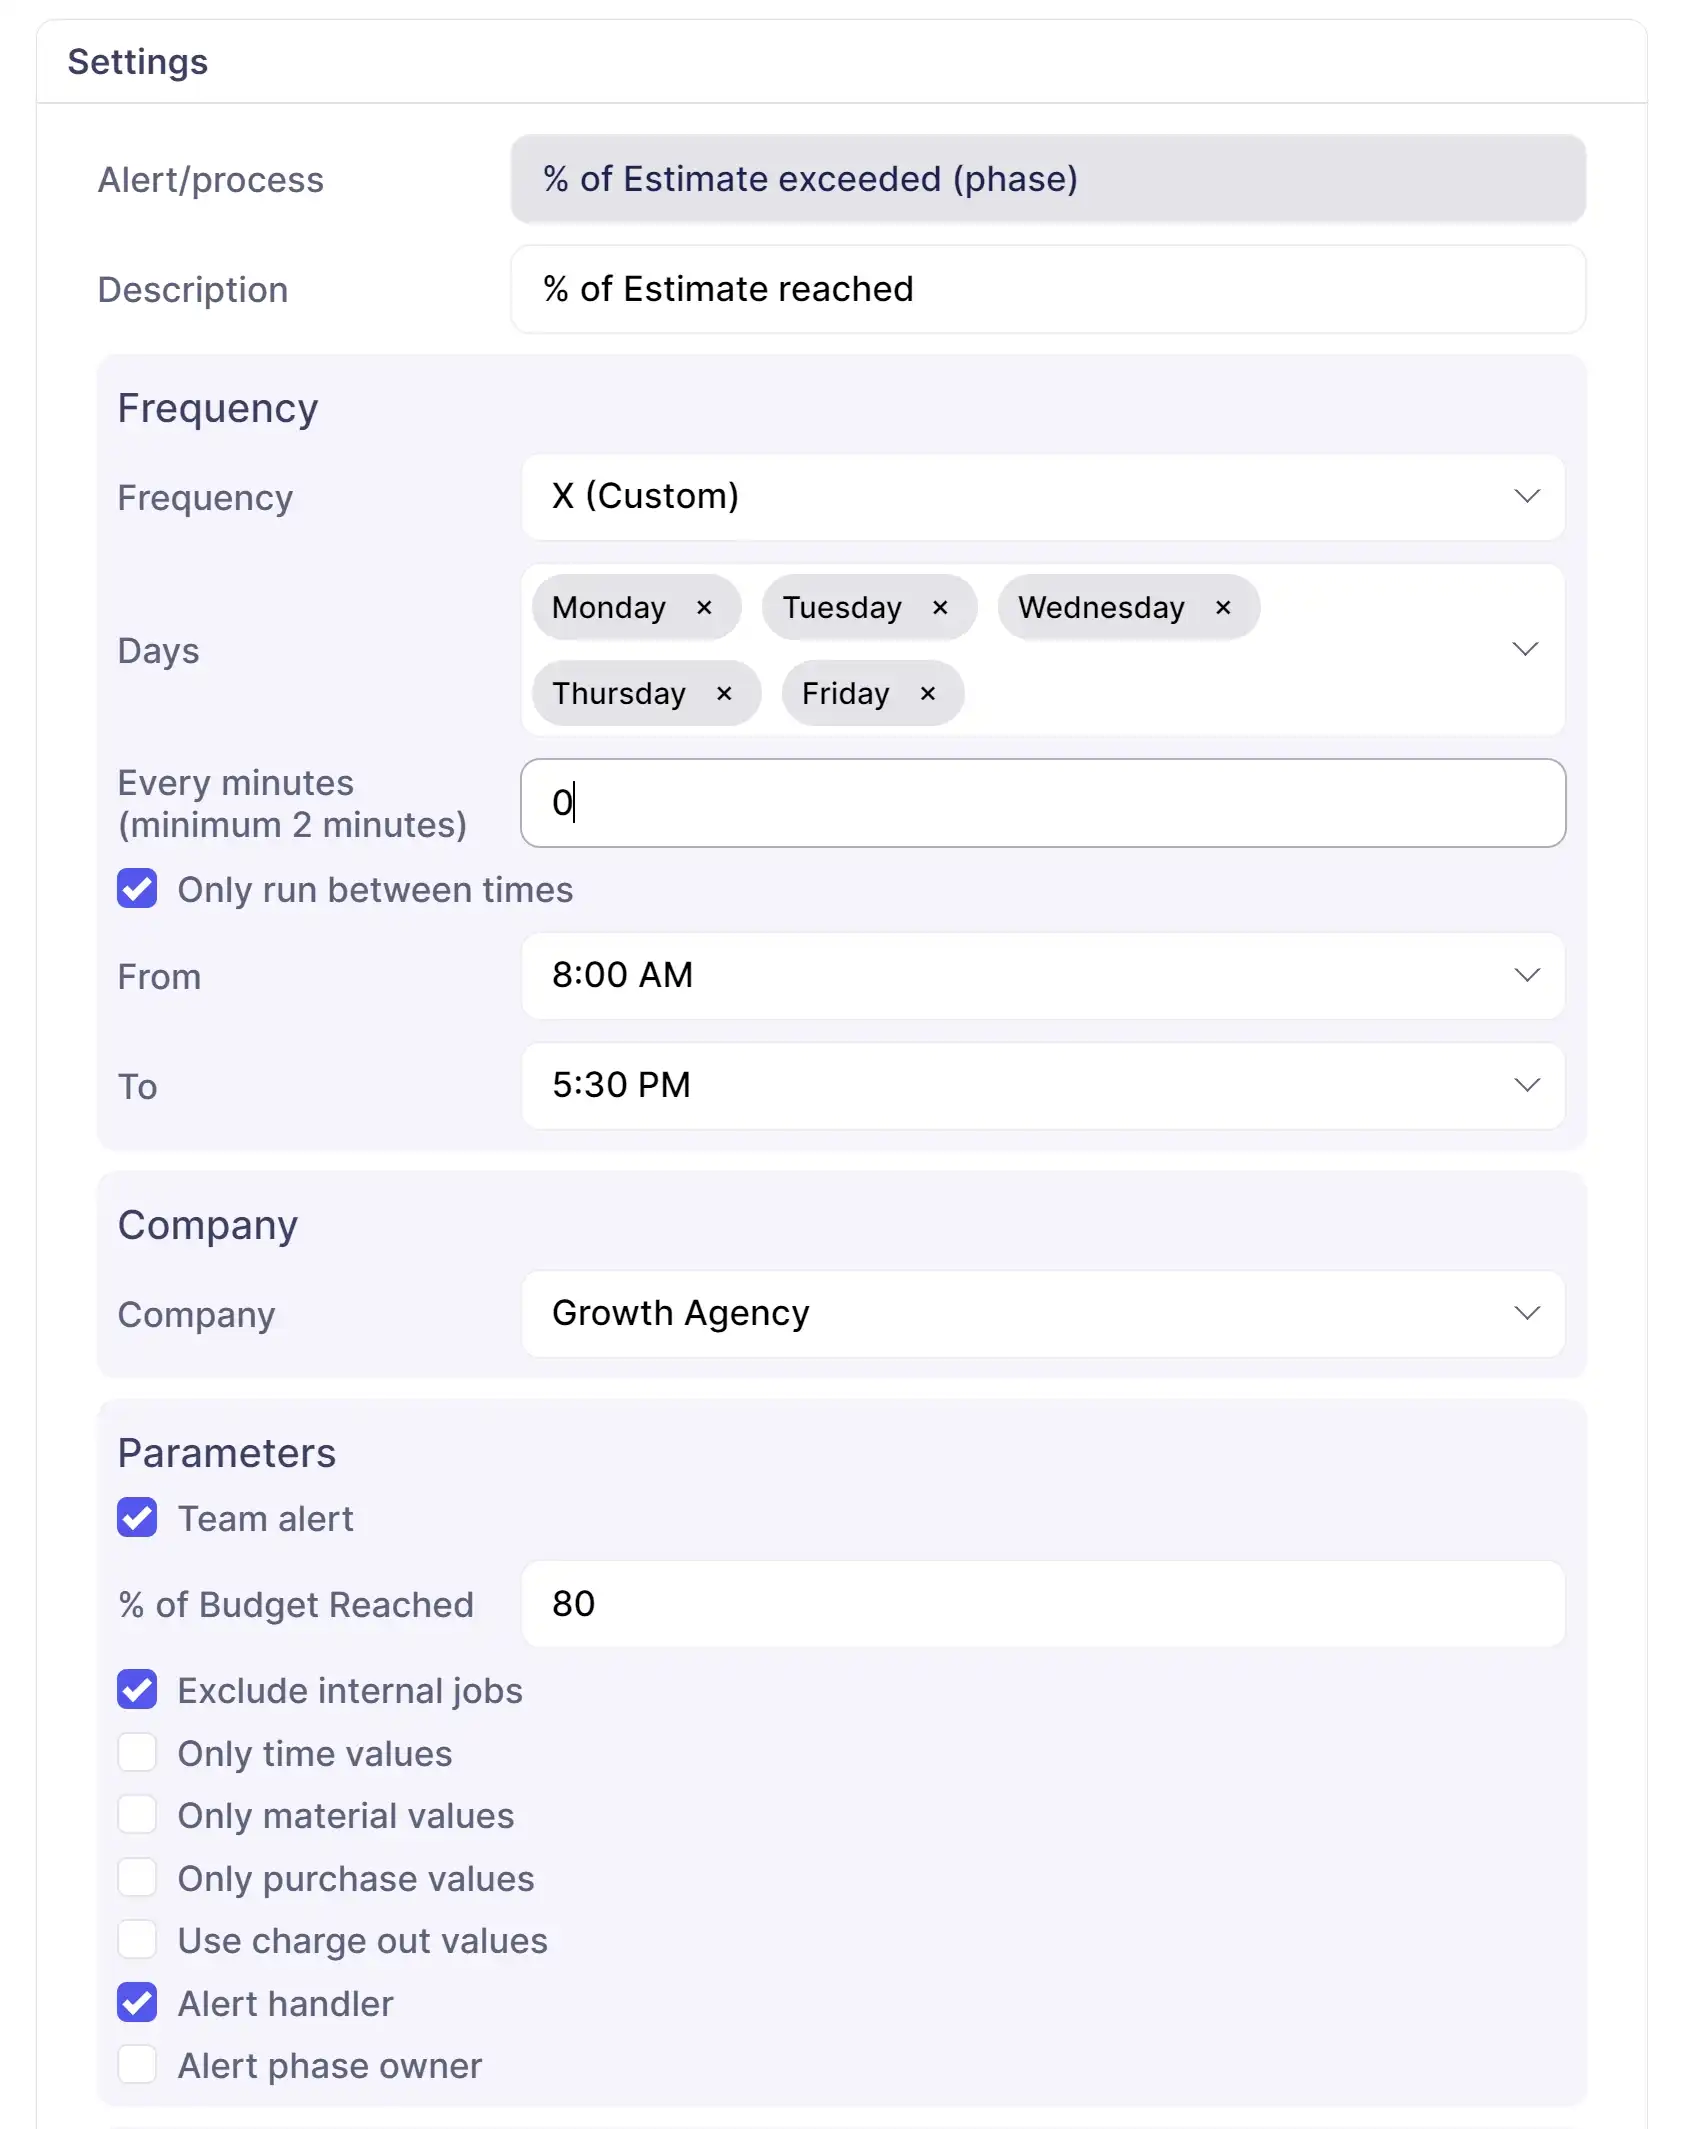Viewport: 1703px width, 2129px height.
Task: Remove the Friday day tag
Action: pos(928,694)
